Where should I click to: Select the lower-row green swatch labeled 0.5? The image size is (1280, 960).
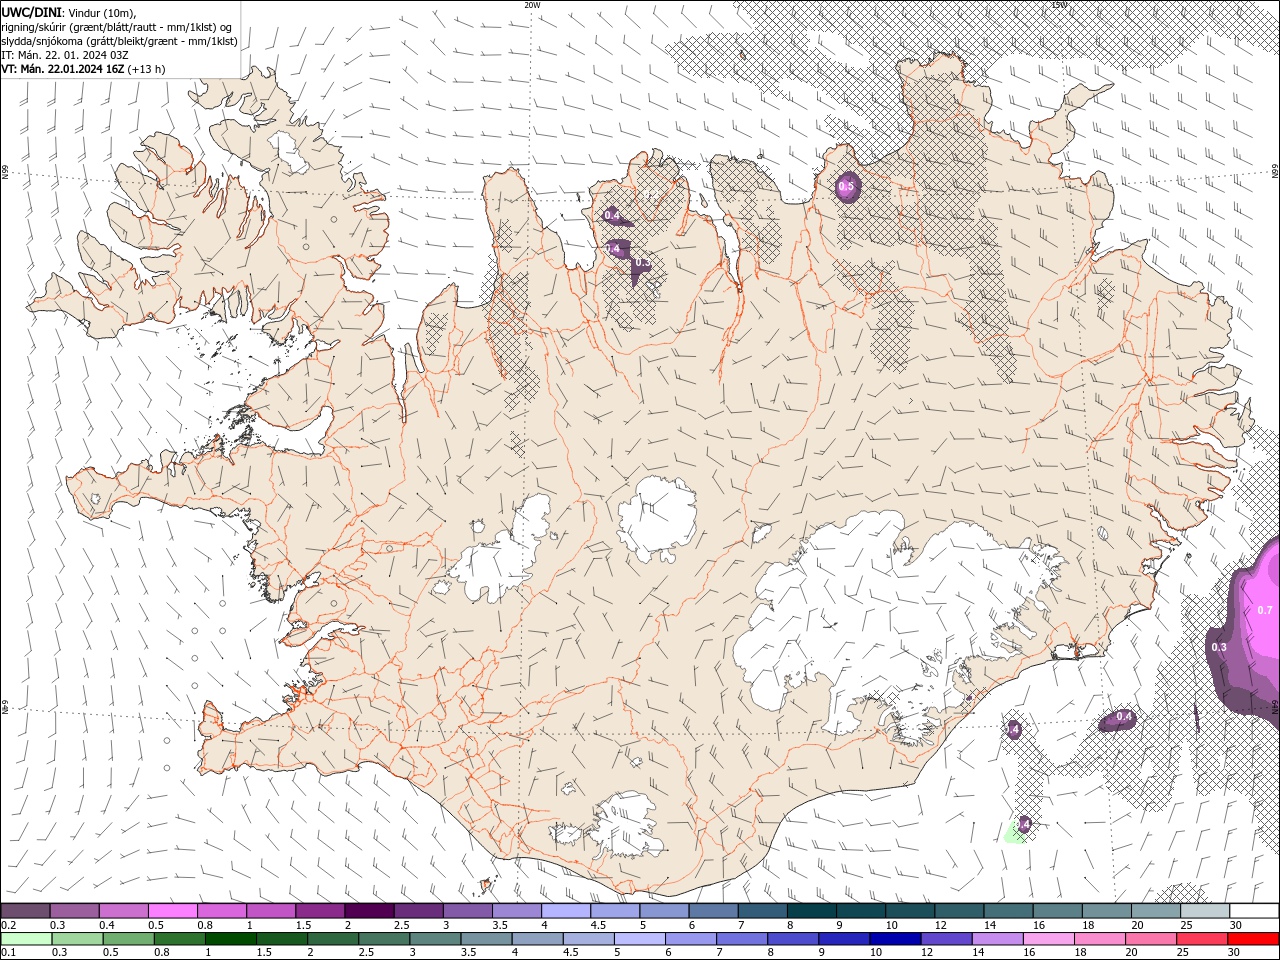pos(127,939)
